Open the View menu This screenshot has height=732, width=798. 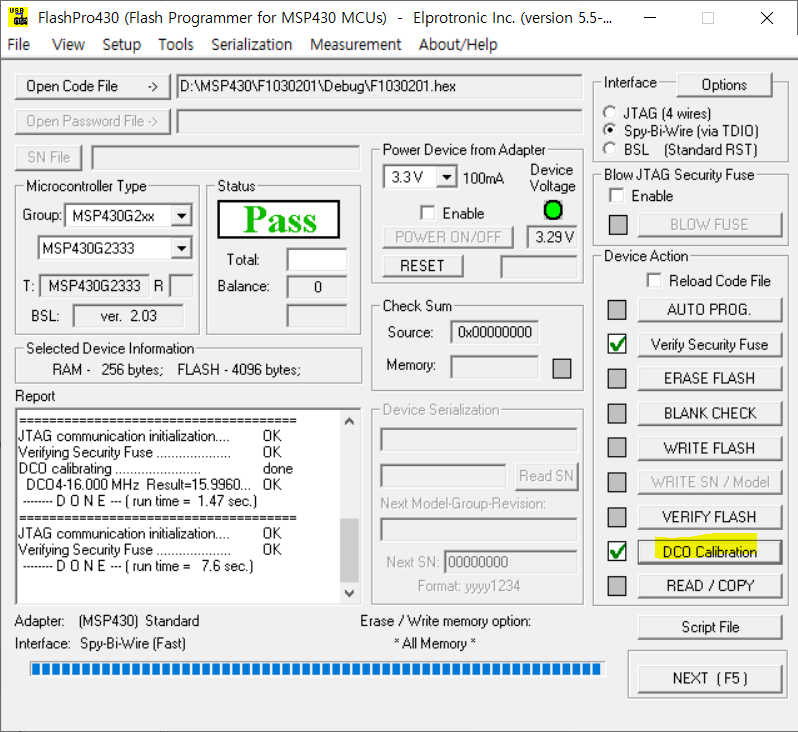tap(68, 45)
